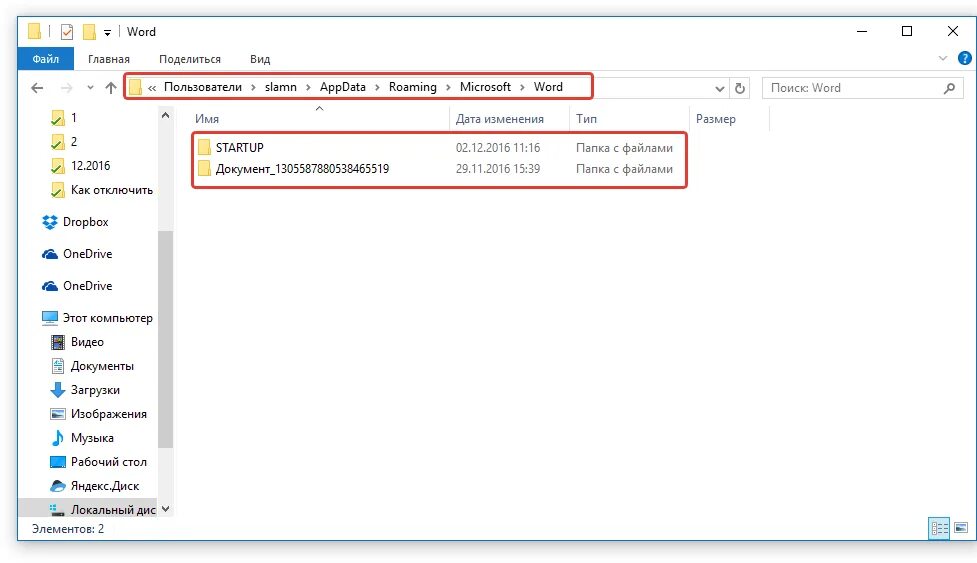Select the STARTUP folder
Viewport: 977px width, 563px height.
click(239, 148)
